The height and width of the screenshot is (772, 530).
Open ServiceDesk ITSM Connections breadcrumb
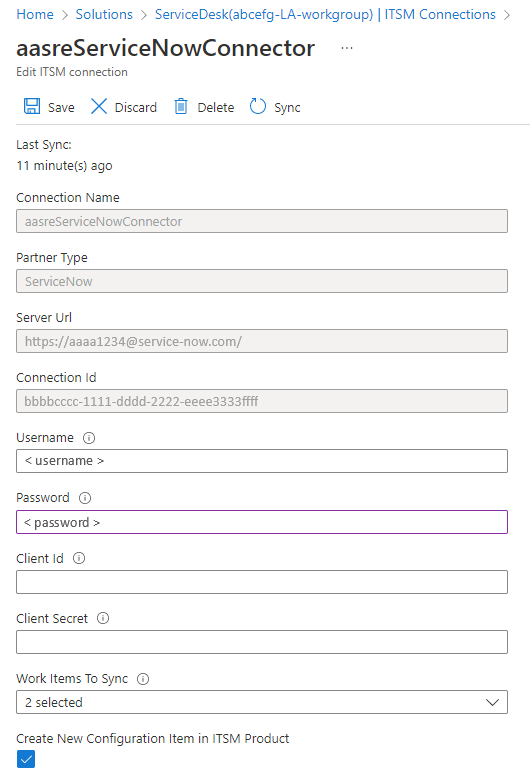[325, 14]
